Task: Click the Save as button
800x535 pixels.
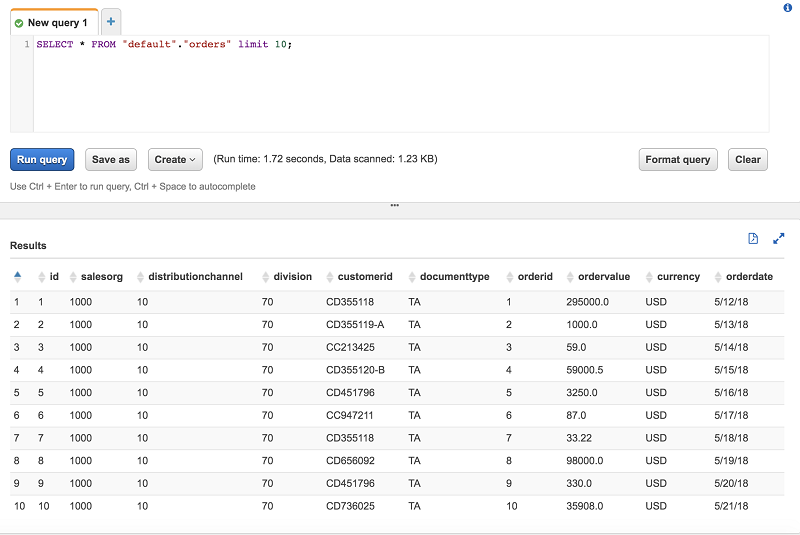Action: [110, 159]
